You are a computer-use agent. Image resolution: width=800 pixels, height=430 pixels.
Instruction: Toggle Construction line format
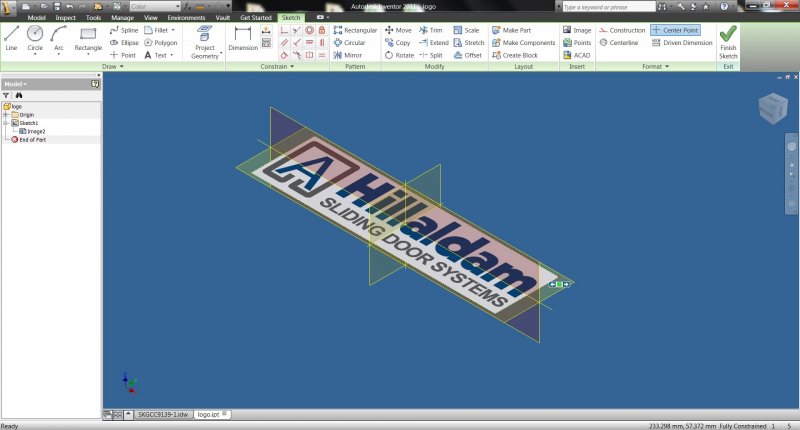[x=622, y=31]
